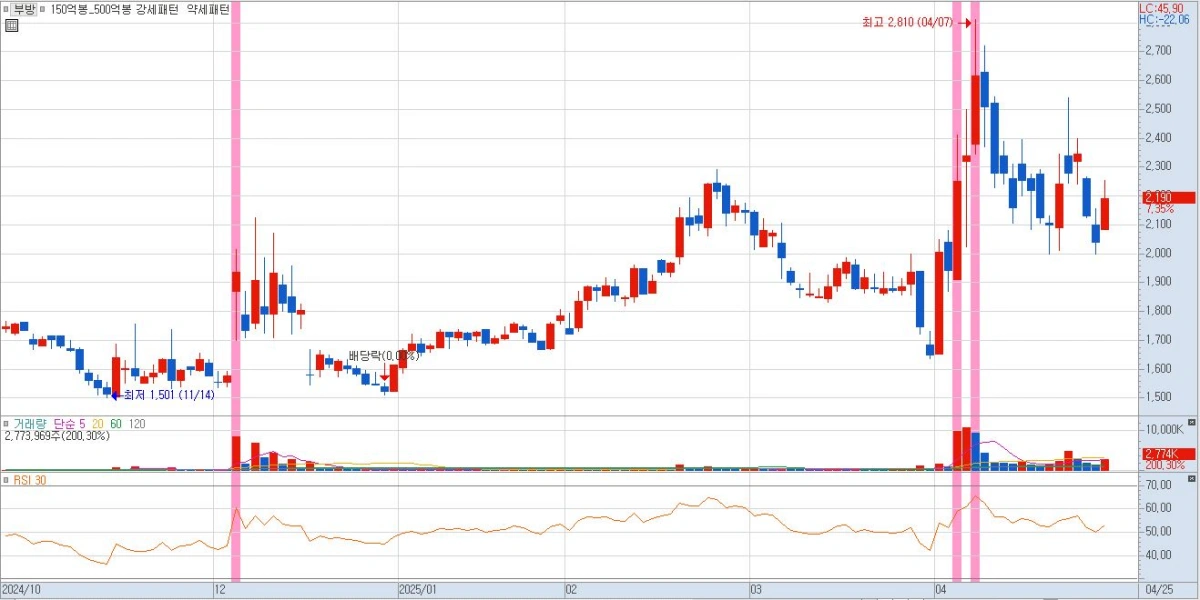Open the data table grid icon
This screenshot has height=600, width=1200.
tap(11, 25)
